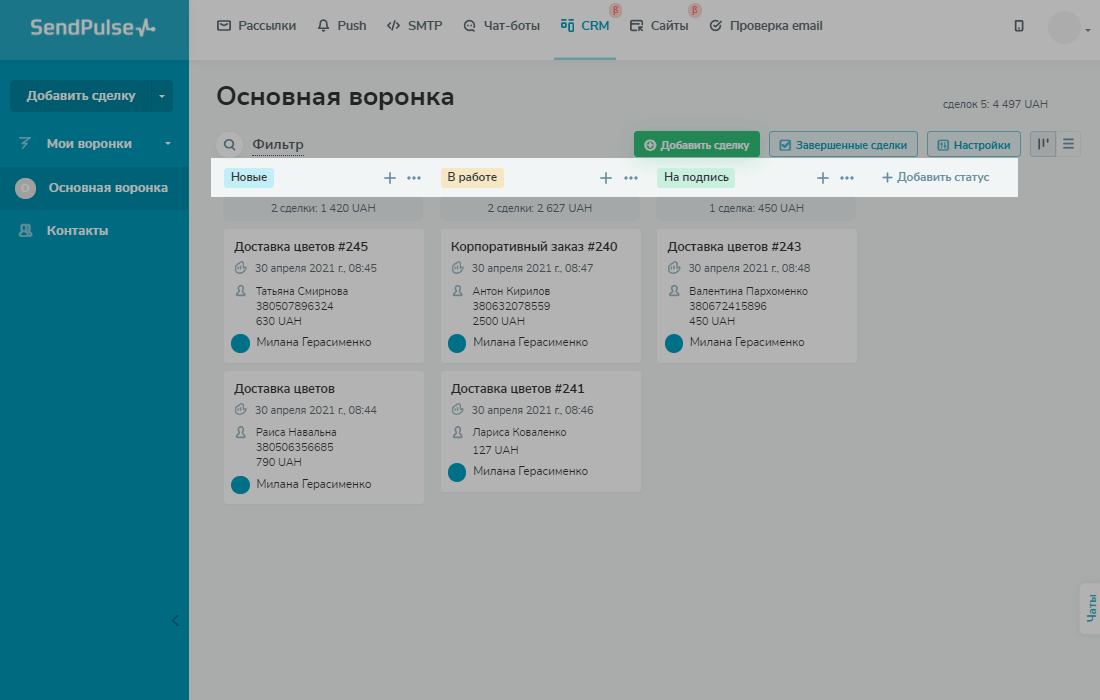Switch to kanban board view
Image resolution: width=1100 pixels, height=700 pixels.
pyautogui.click(x=1043, y=144)
